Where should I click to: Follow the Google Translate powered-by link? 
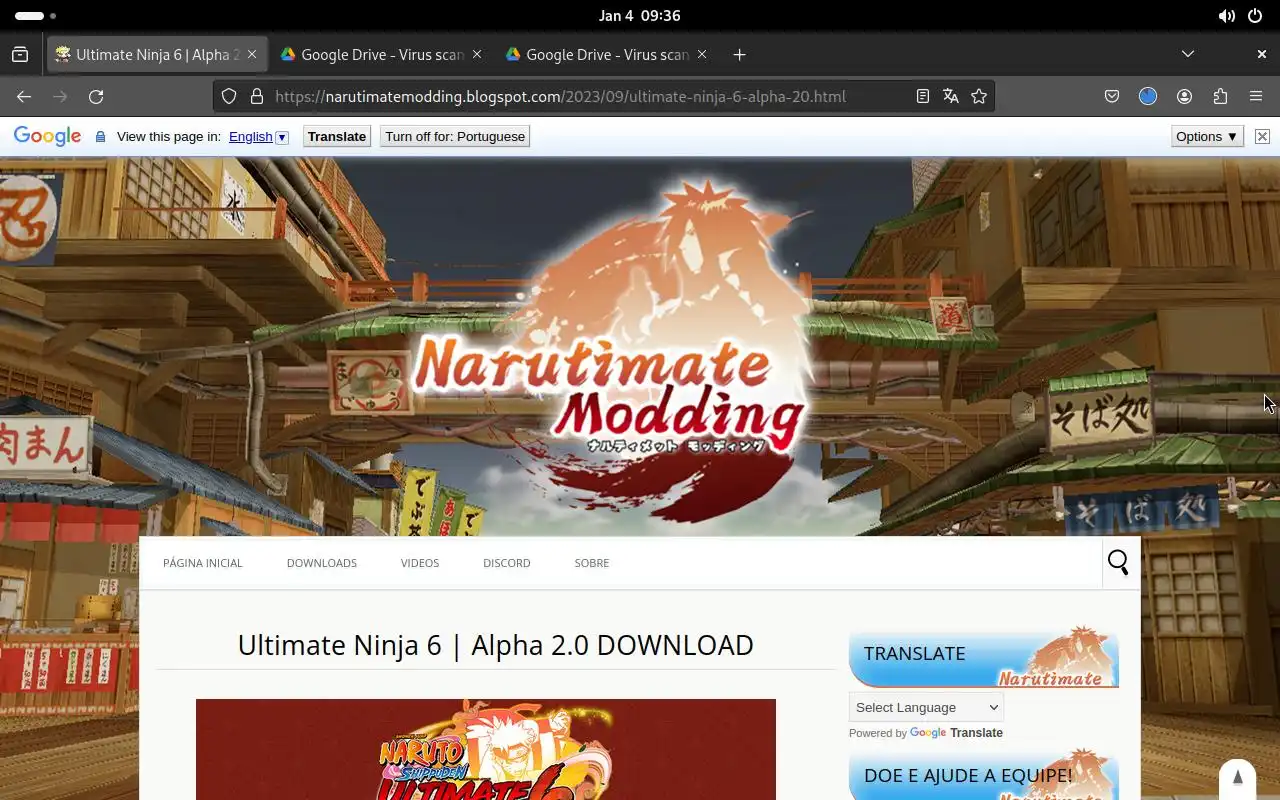[956, 733]
